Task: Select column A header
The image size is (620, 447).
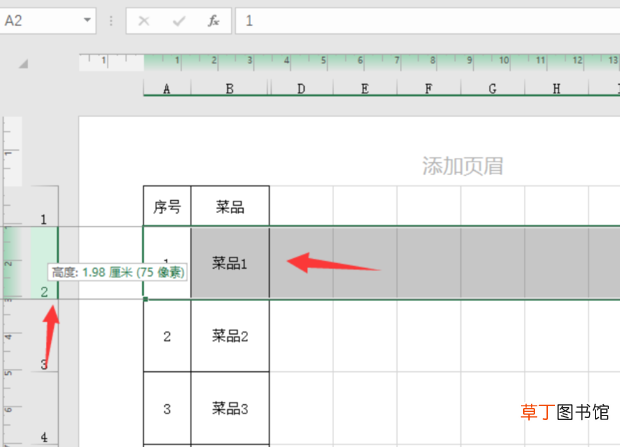Action: (x=167, y=88)
